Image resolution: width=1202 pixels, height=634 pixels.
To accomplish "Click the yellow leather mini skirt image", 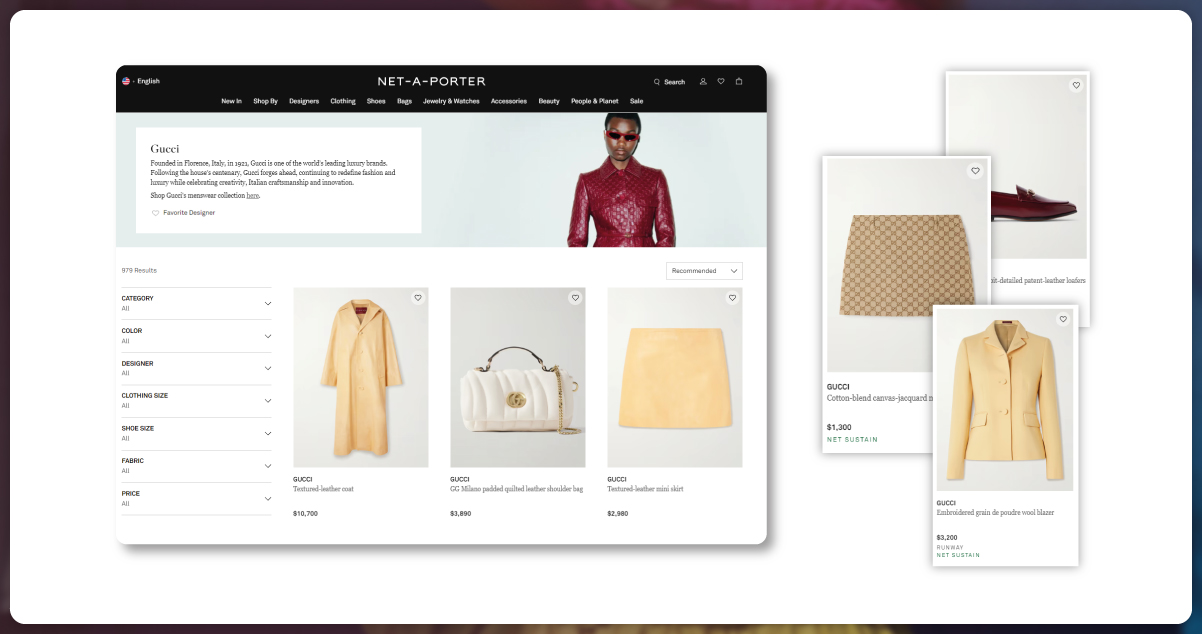I will (675, 377).
